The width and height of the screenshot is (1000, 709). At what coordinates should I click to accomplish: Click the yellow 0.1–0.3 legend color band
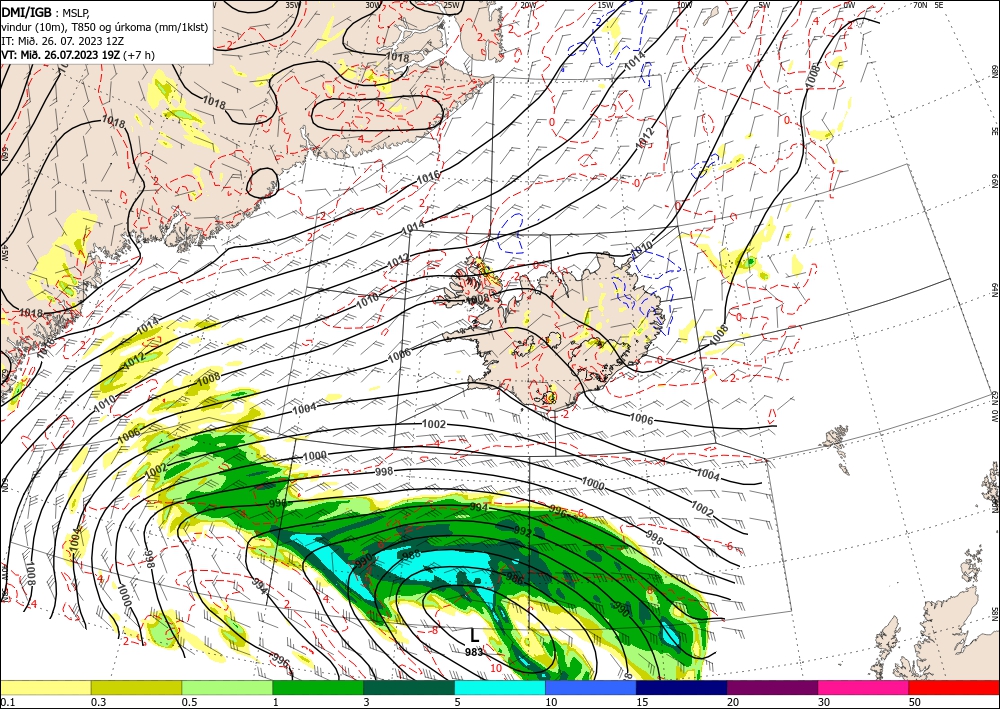click(x=45, y=687)
